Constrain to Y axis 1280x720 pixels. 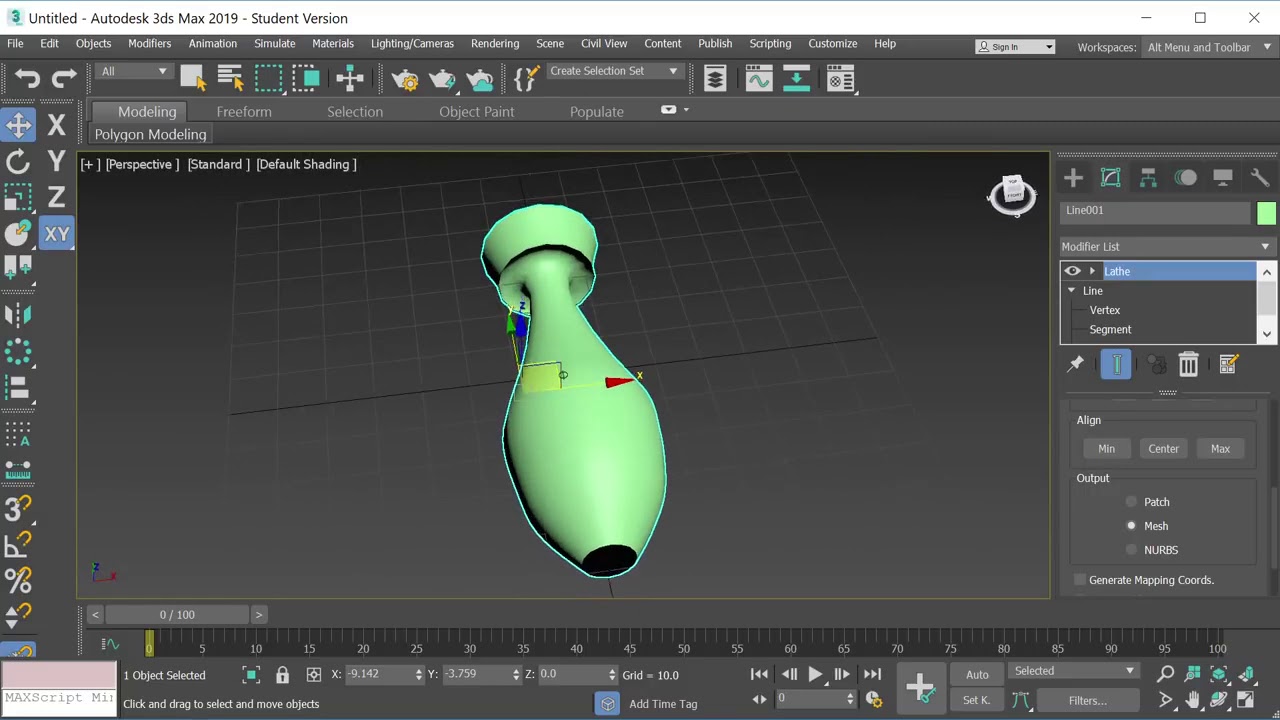pyautogui.click(x=57, y=161)
